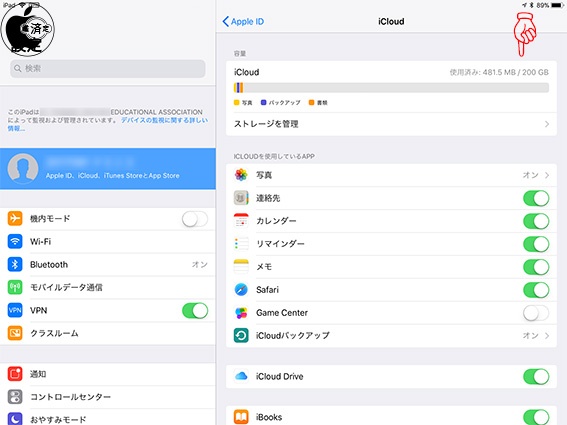
Task: Open iCloudバックアップ settings
Action: (x=391, y=336)
